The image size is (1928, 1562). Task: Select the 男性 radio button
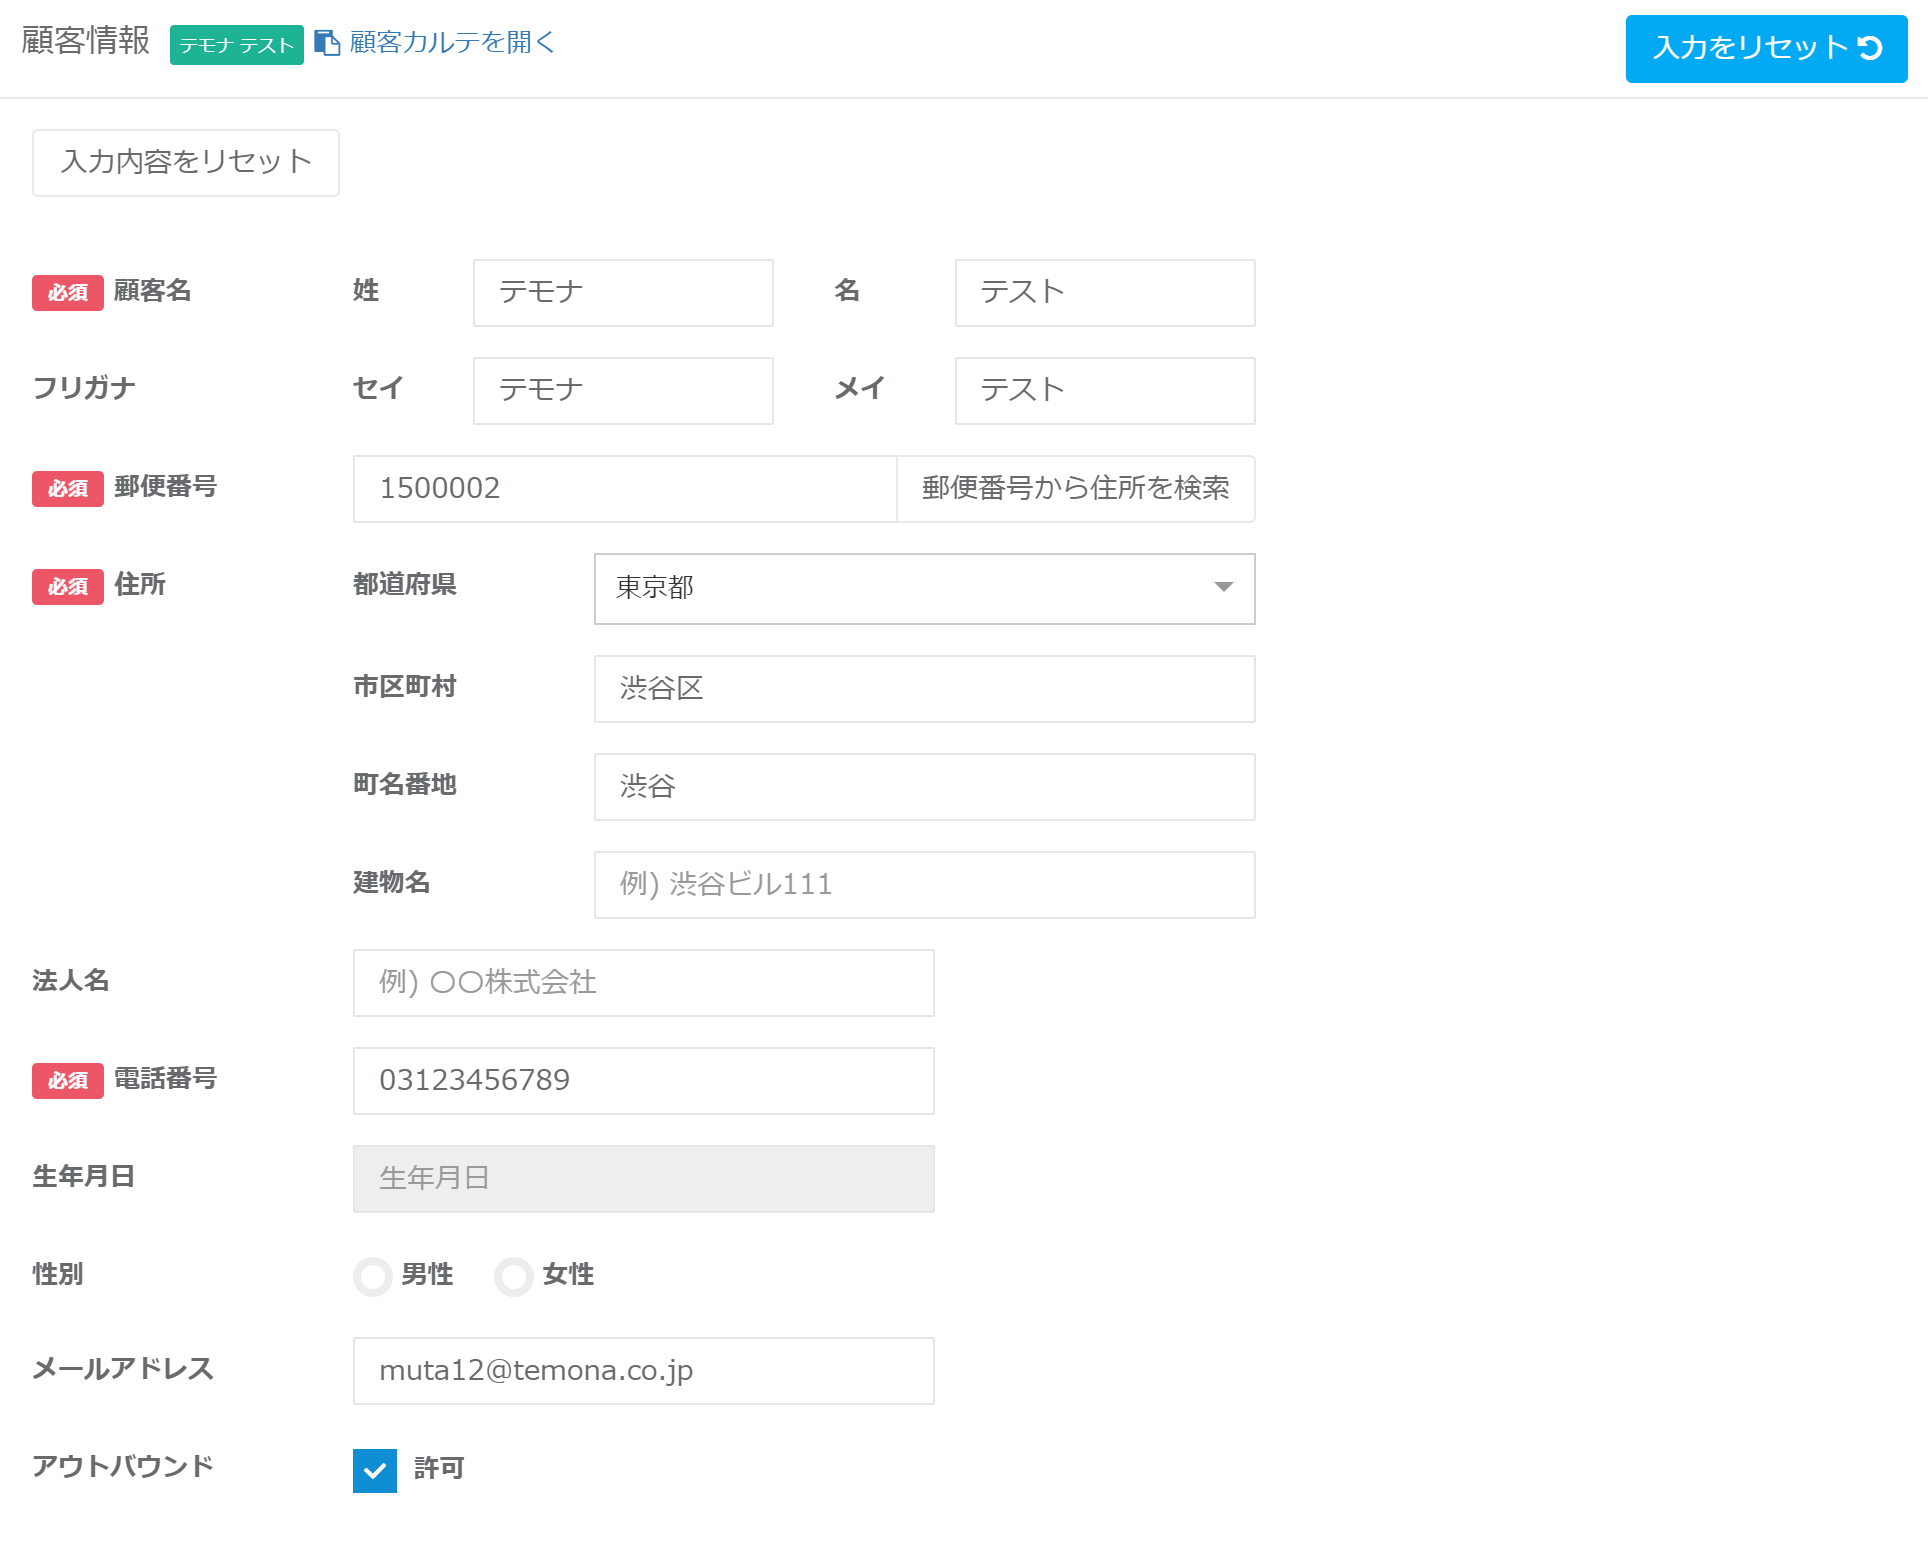click(373, 1276)
